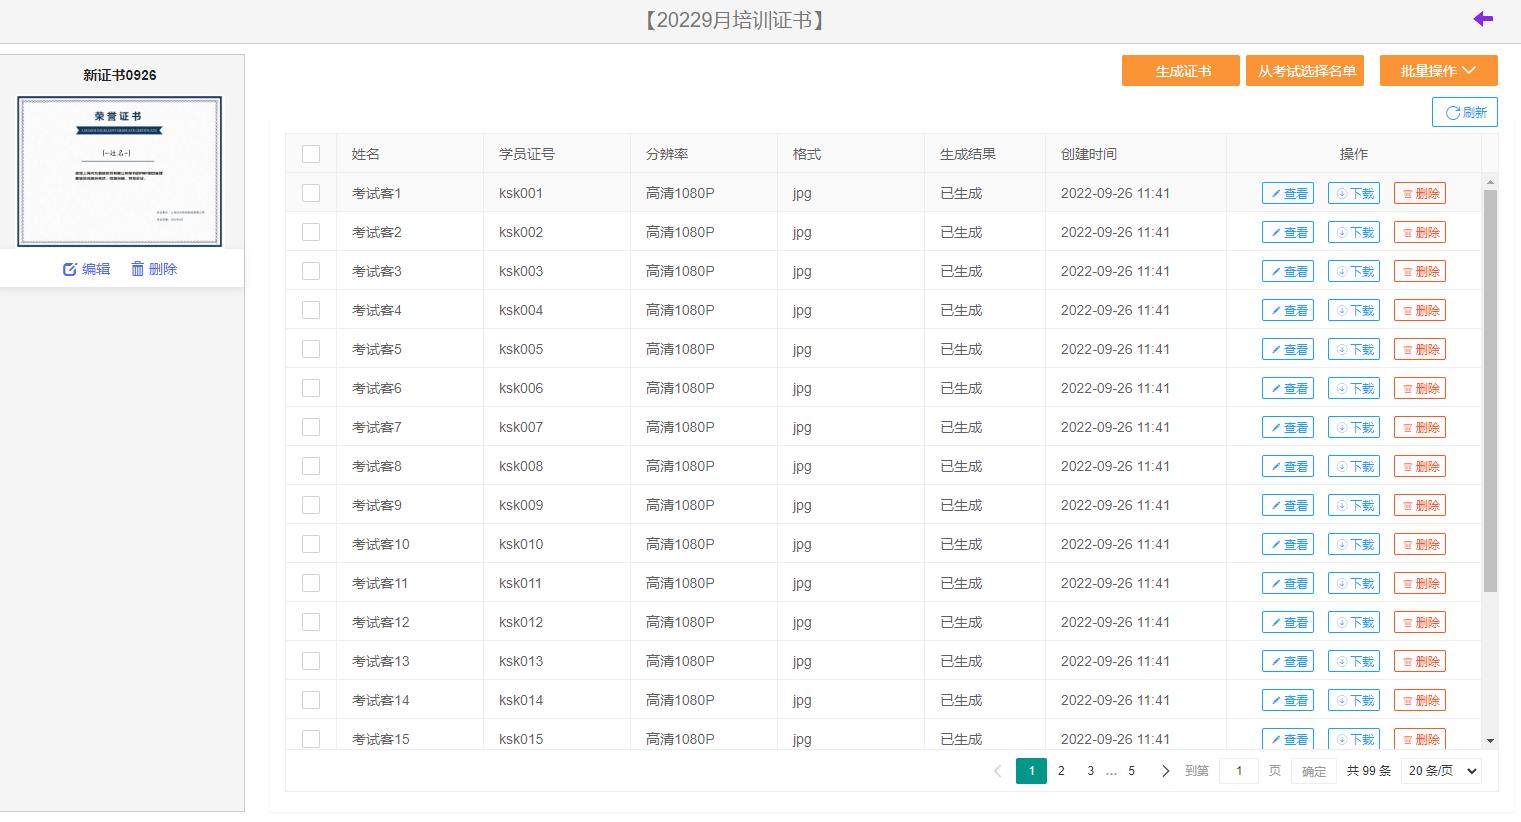
Task: Tick the checkbox for 考试客8
Action: coord(311,467)
